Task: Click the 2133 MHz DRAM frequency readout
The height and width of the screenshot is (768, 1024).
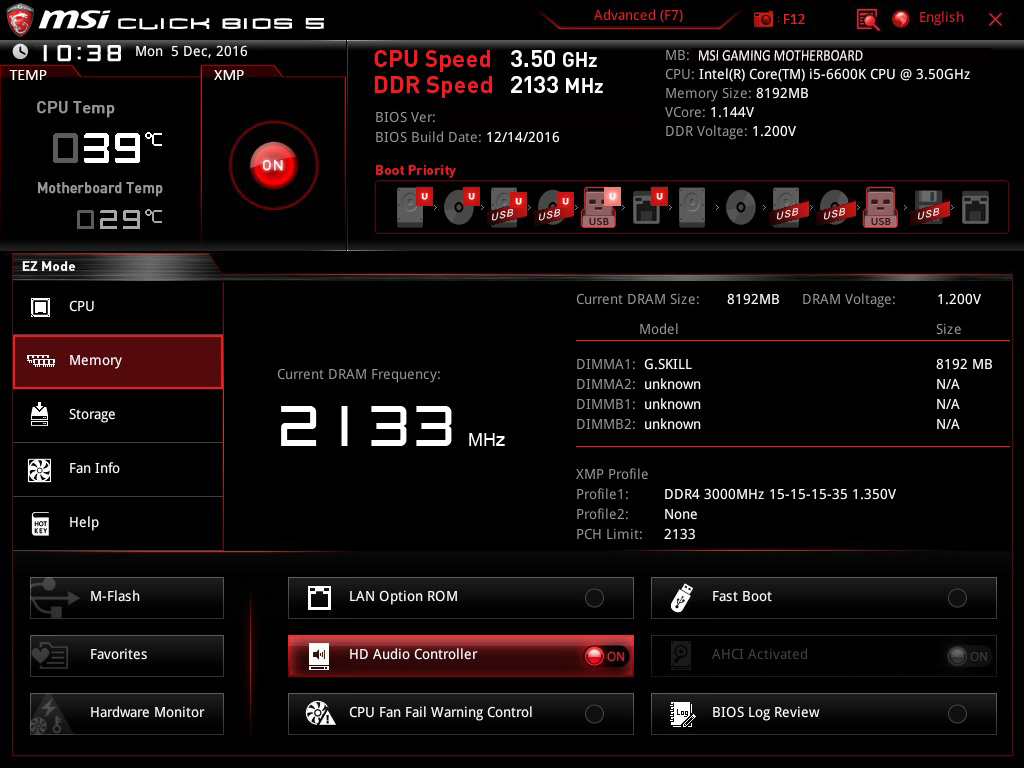Action: tap(392, 427)
